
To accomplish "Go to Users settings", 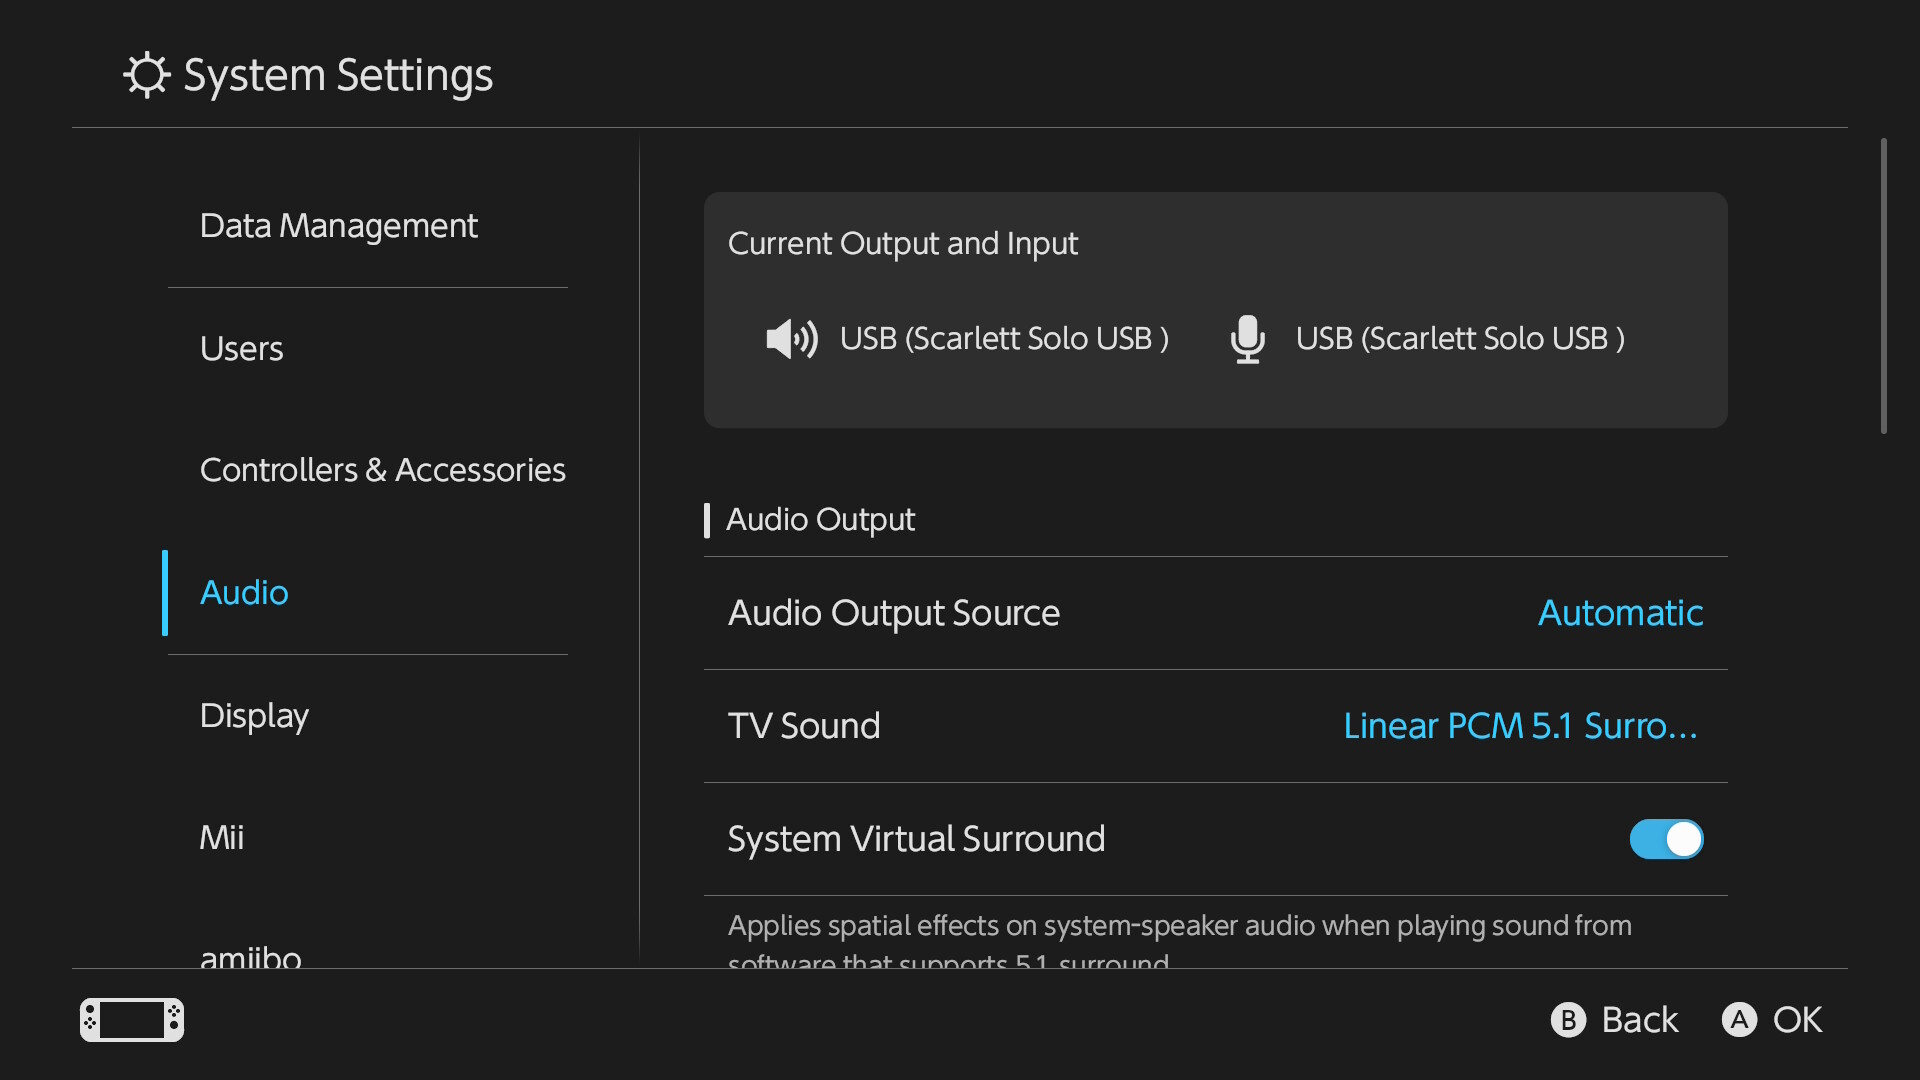I will tap(241, 349).
